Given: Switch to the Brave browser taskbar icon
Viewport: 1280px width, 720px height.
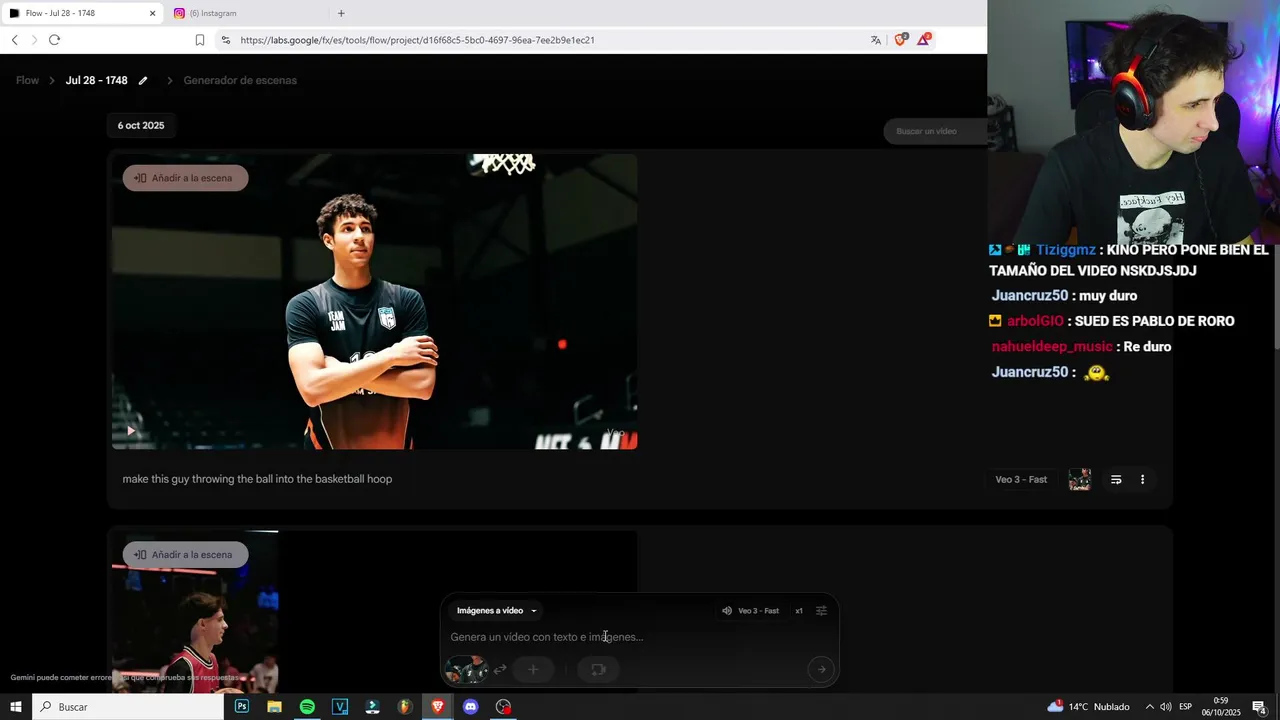Looking at the screenshot, I should tap(438, 707).
